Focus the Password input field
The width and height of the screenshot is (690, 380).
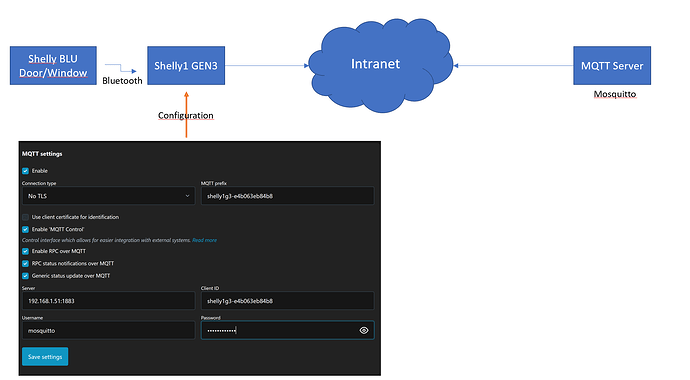click(x=287, y=330)
